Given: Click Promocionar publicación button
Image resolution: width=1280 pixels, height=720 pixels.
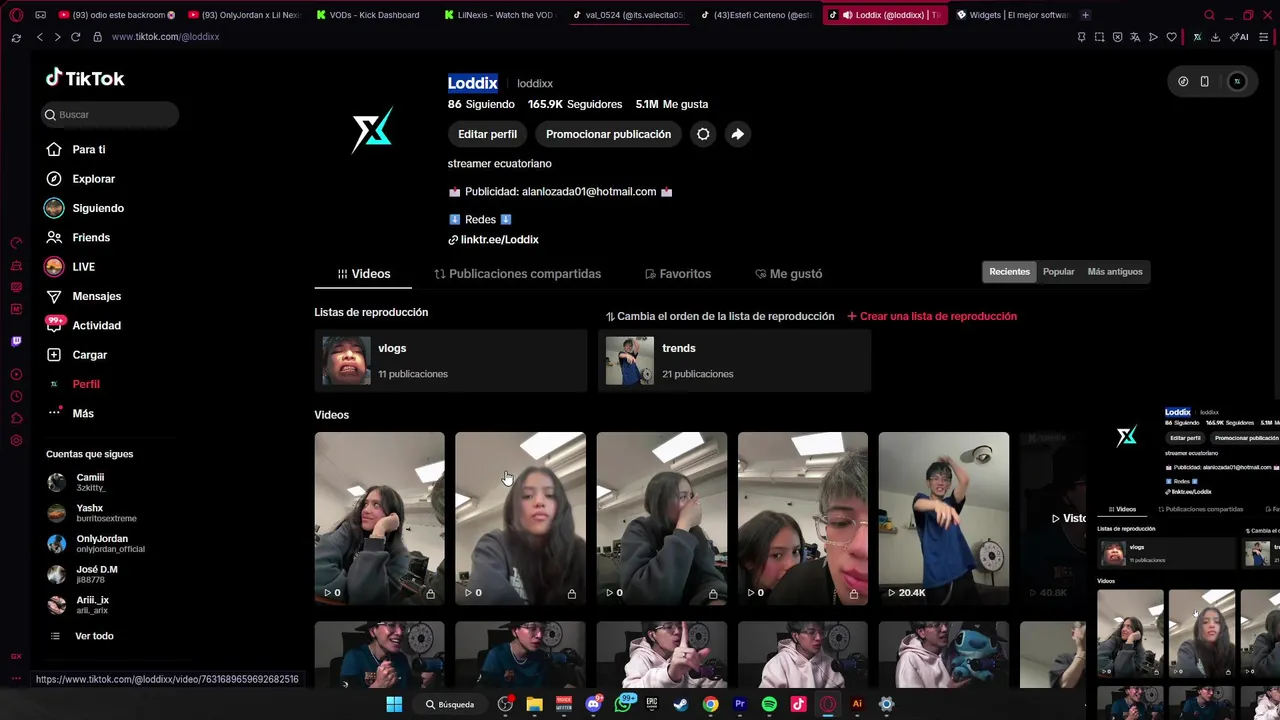Looking at the screenshot, I should [608, 134].
